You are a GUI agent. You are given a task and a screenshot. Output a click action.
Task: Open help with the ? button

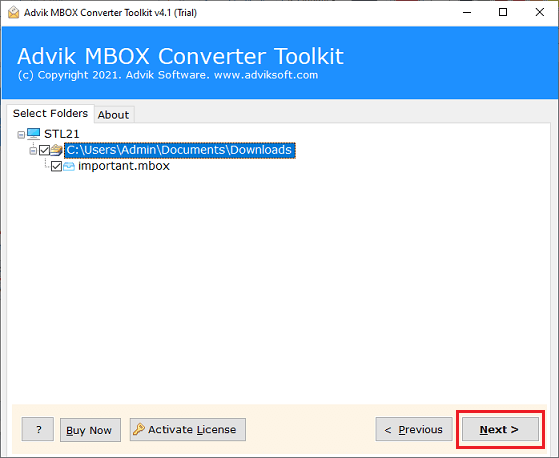pos(38,429)
